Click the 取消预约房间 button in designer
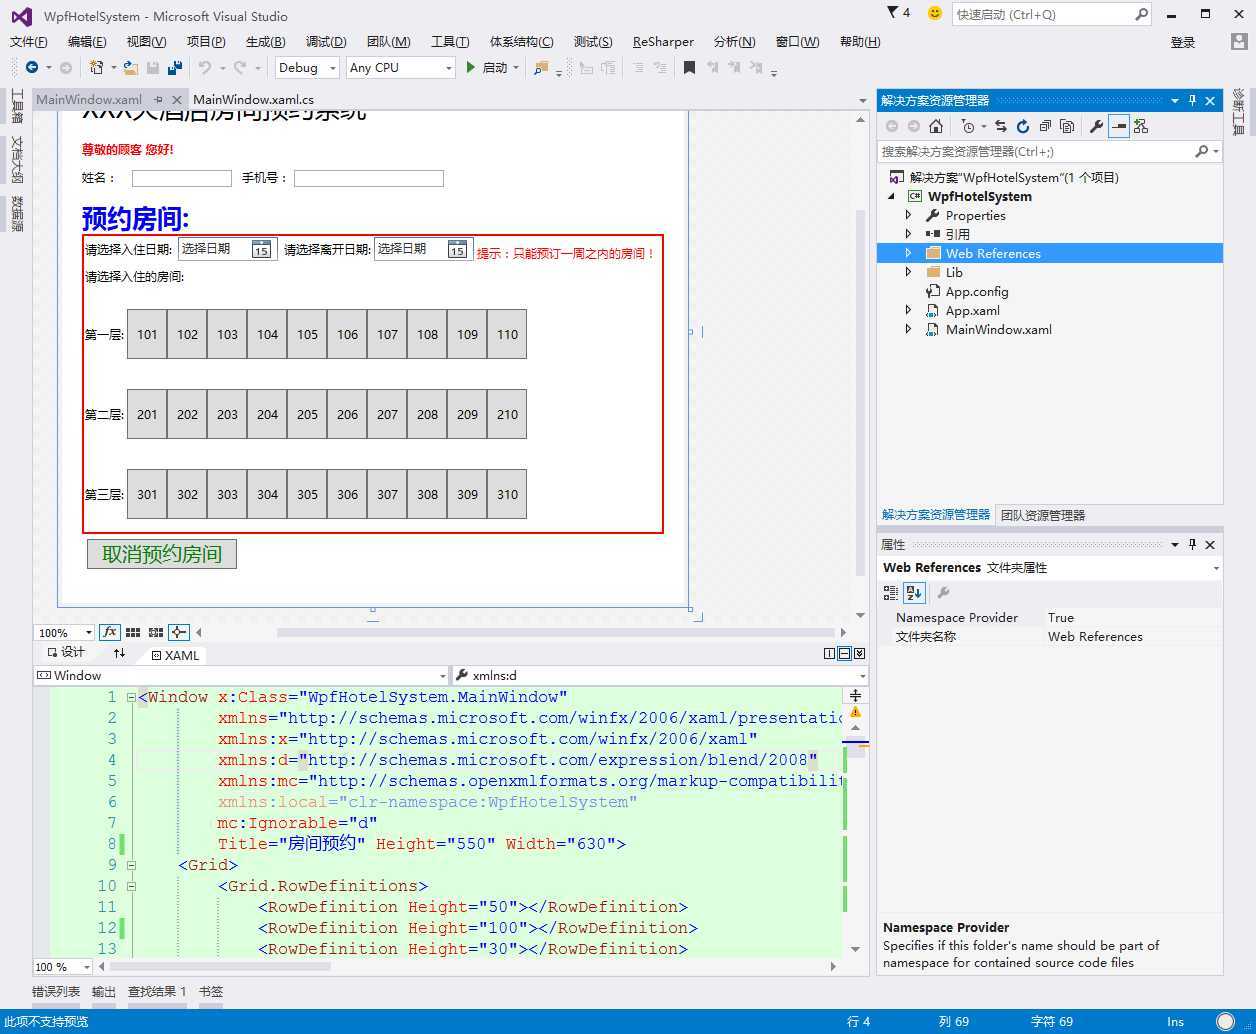 [x=162, y=554]
